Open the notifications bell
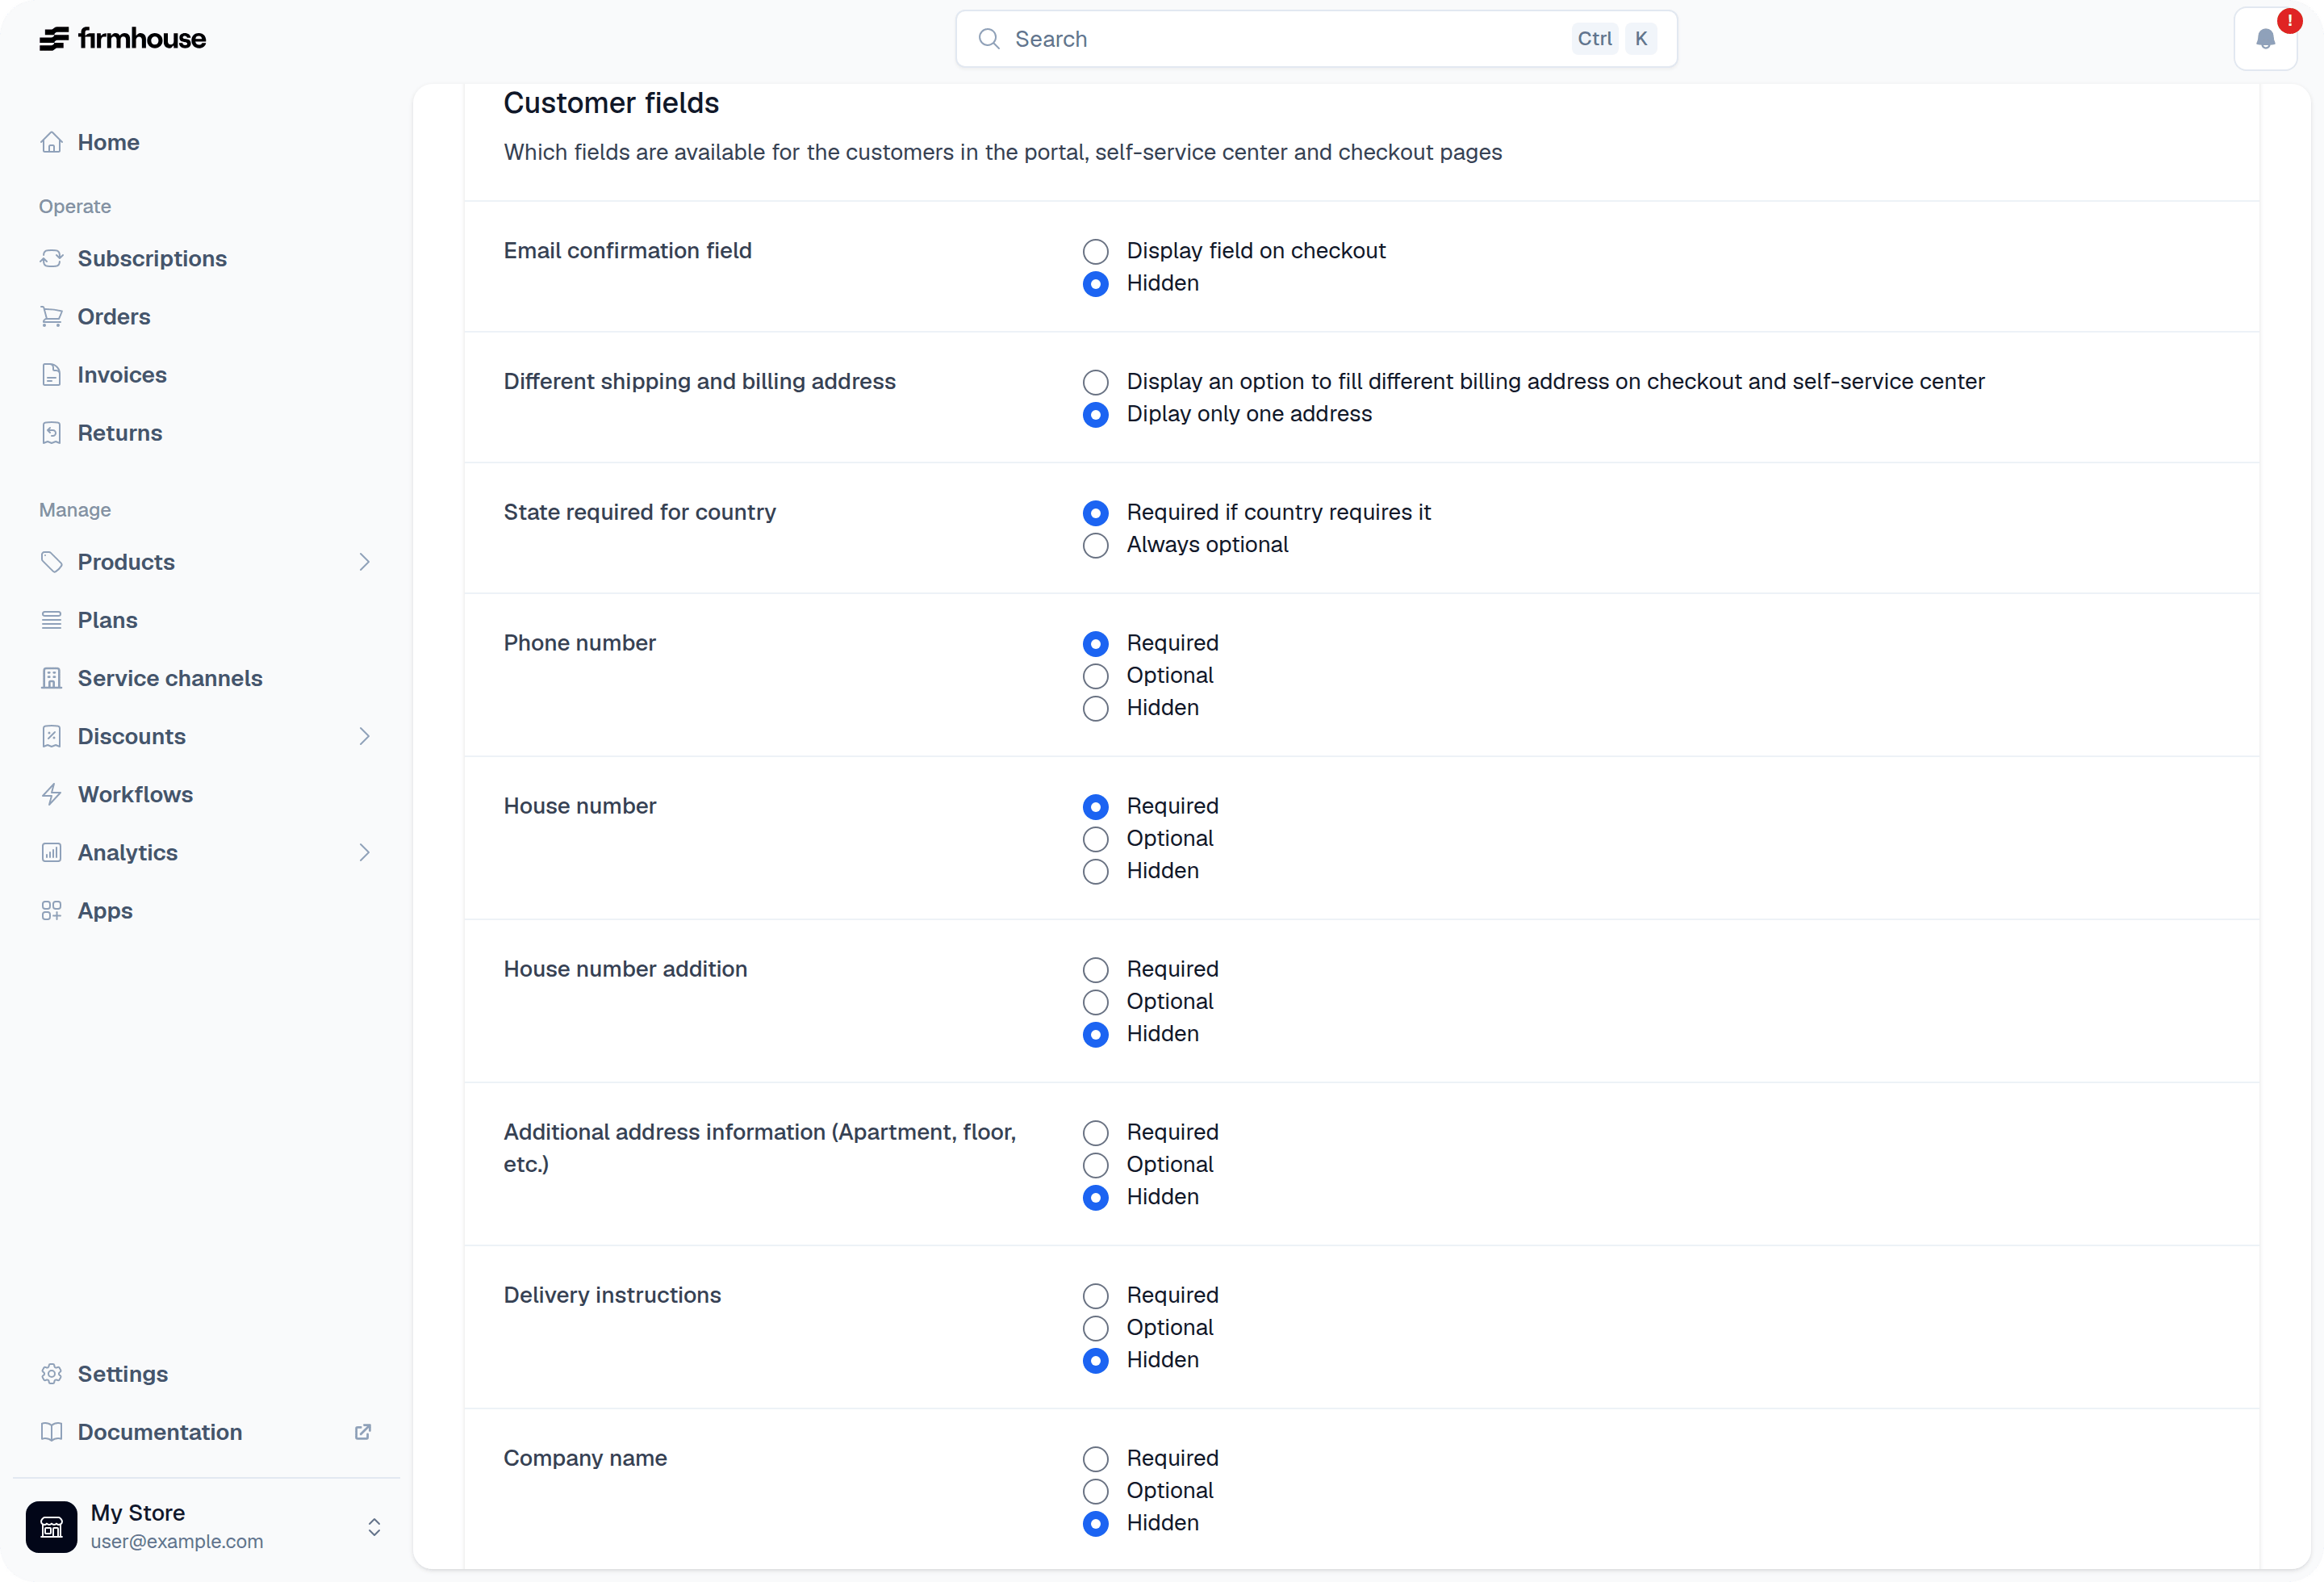Image resolution: width=2324 pixels, height=1582 pixels. [2265, 39]
